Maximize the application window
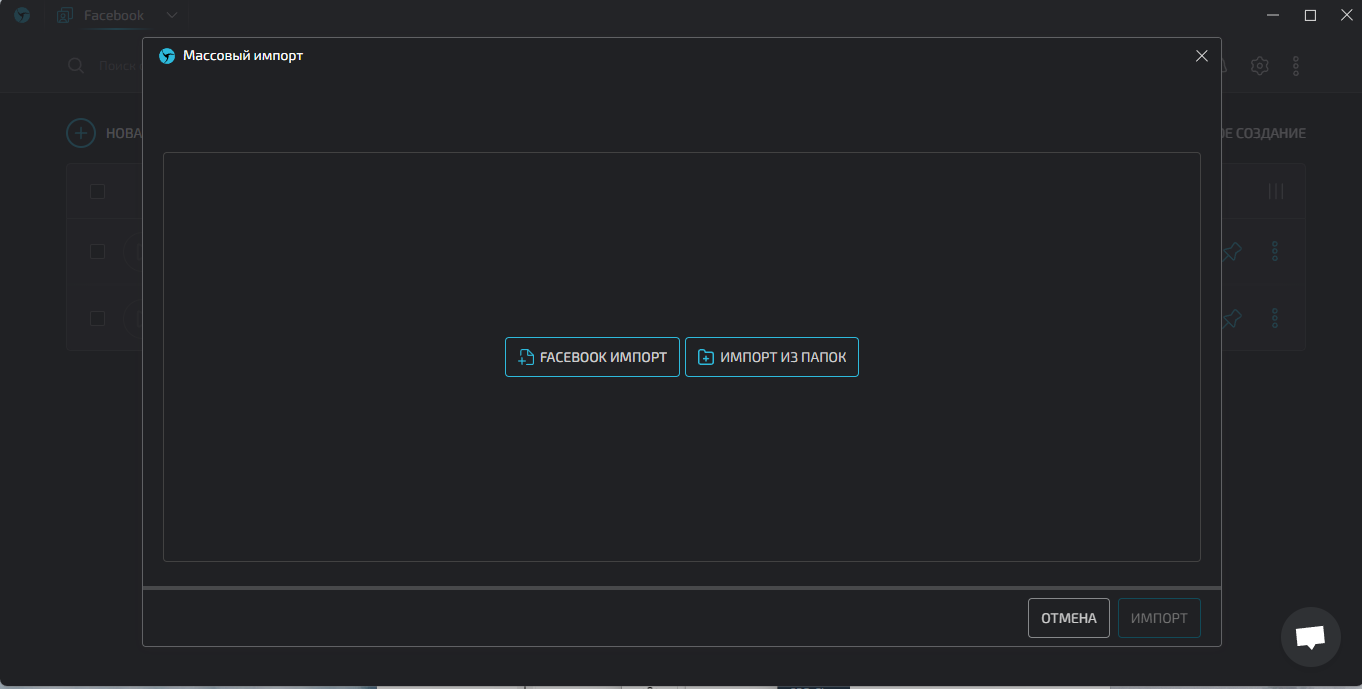1362x689 pixels. 1310,15
